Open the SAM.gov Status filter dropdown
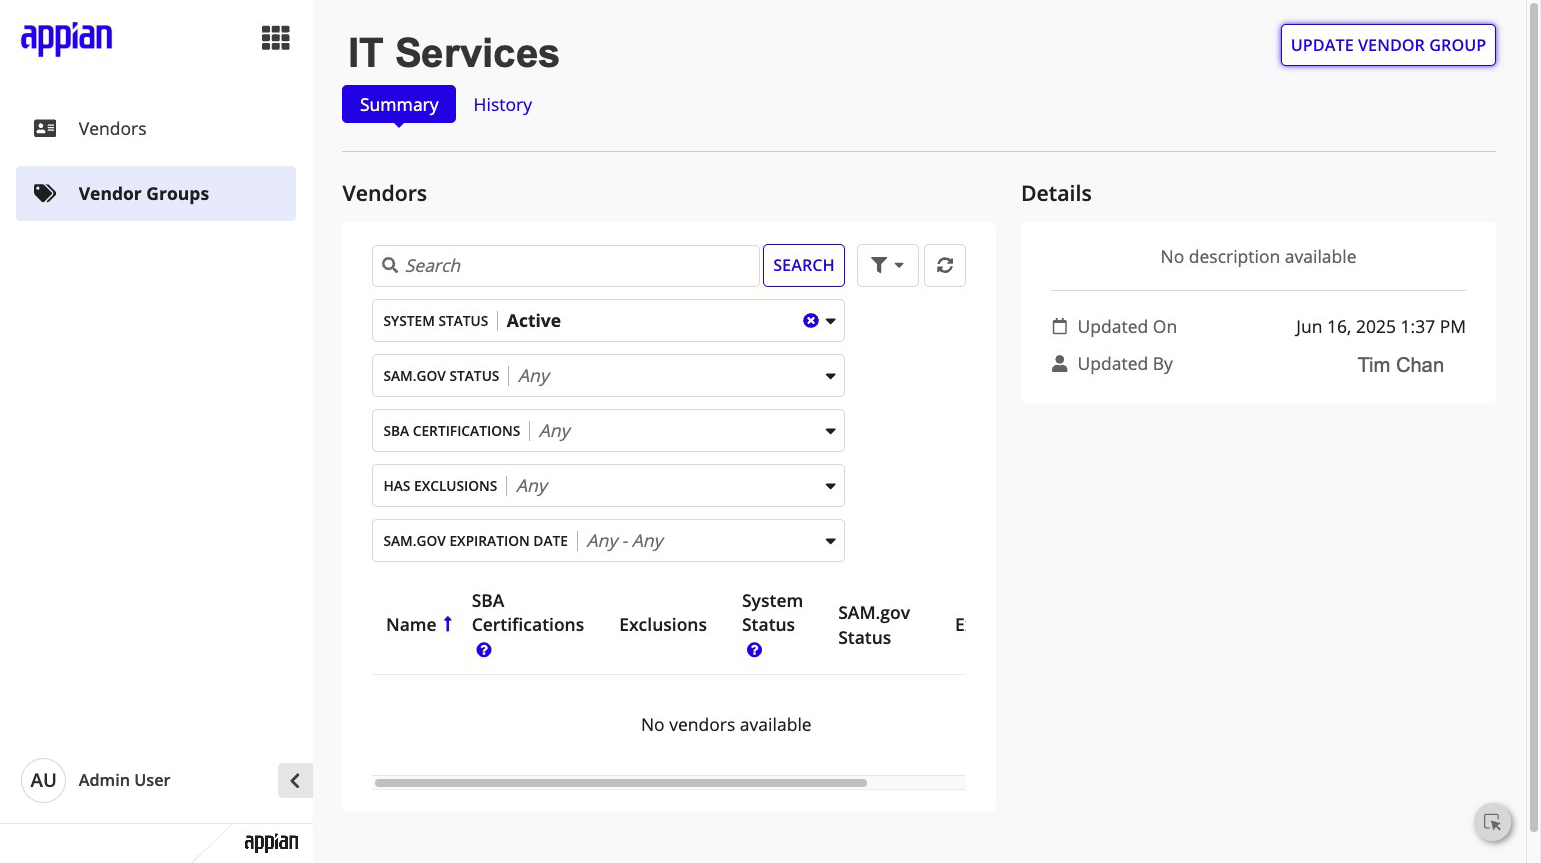This screenshot has width=1541, height=863. pyautogui.click(x=608, y=376)
